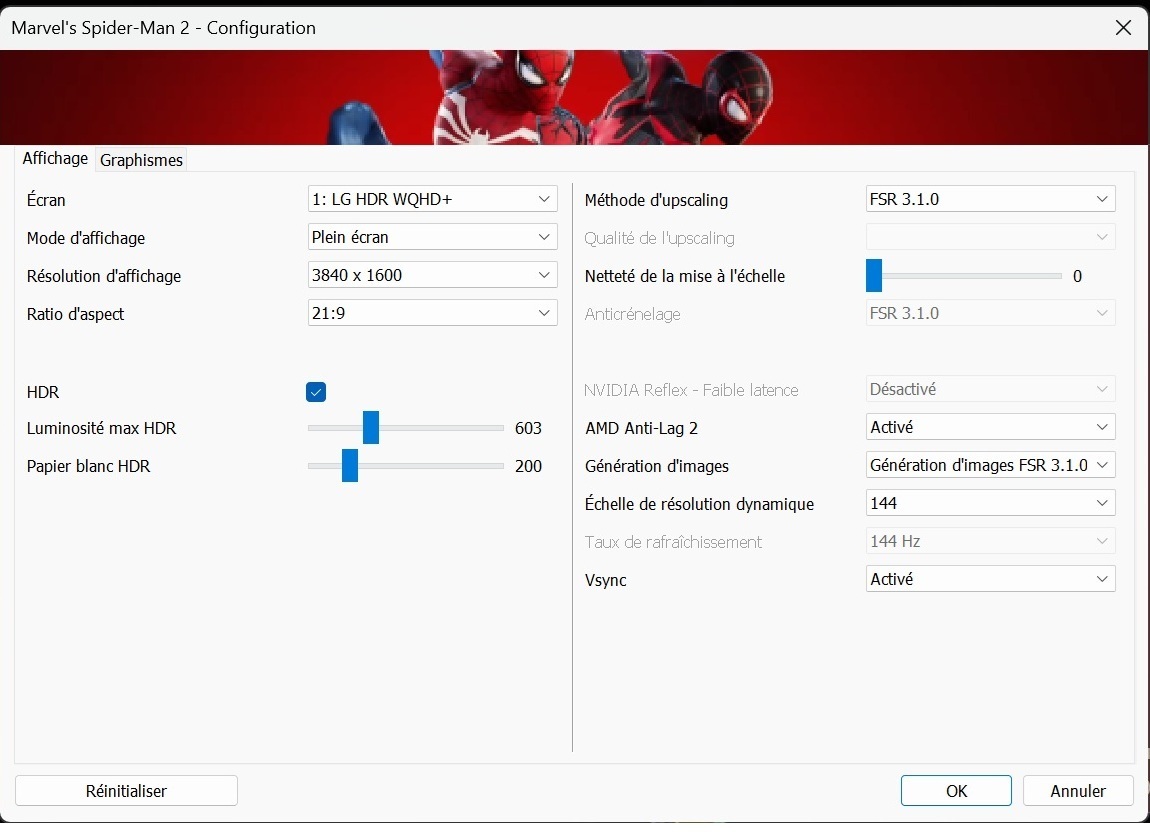Click the HDR max brightness value 603
This screenshot has width=1150, height=832.
(528, 428)
